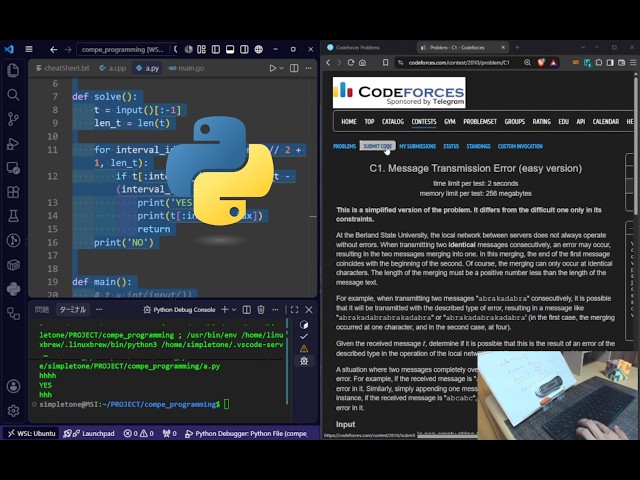Open the Search view in VS Code

coord(13,95)
